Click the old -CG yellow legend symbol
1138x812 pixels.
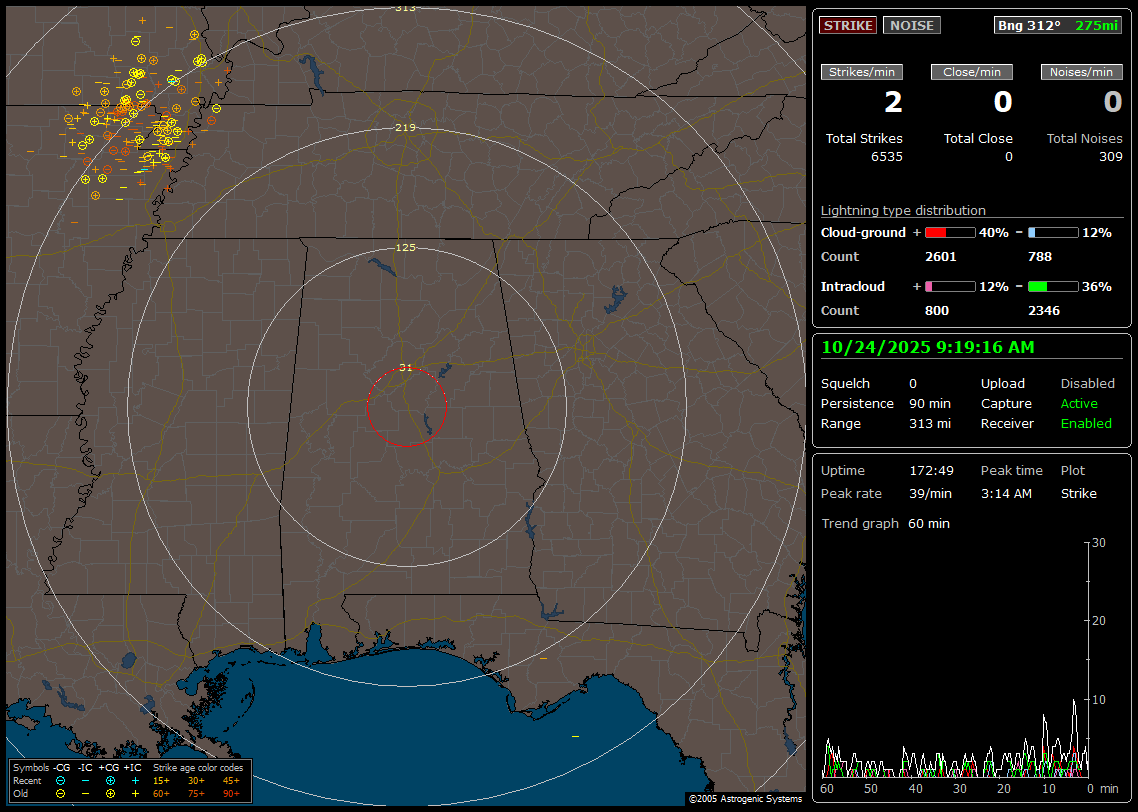(x=60, y=793)
